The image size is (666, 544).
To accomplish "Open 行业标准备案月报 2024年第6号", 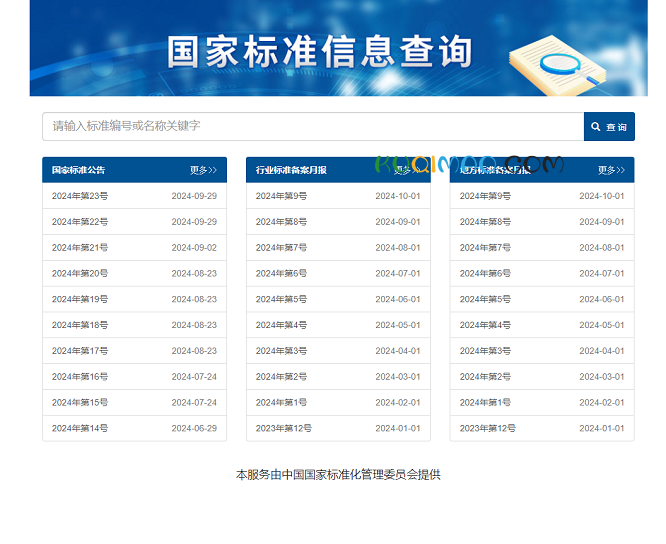I will (x=281, y=273).
